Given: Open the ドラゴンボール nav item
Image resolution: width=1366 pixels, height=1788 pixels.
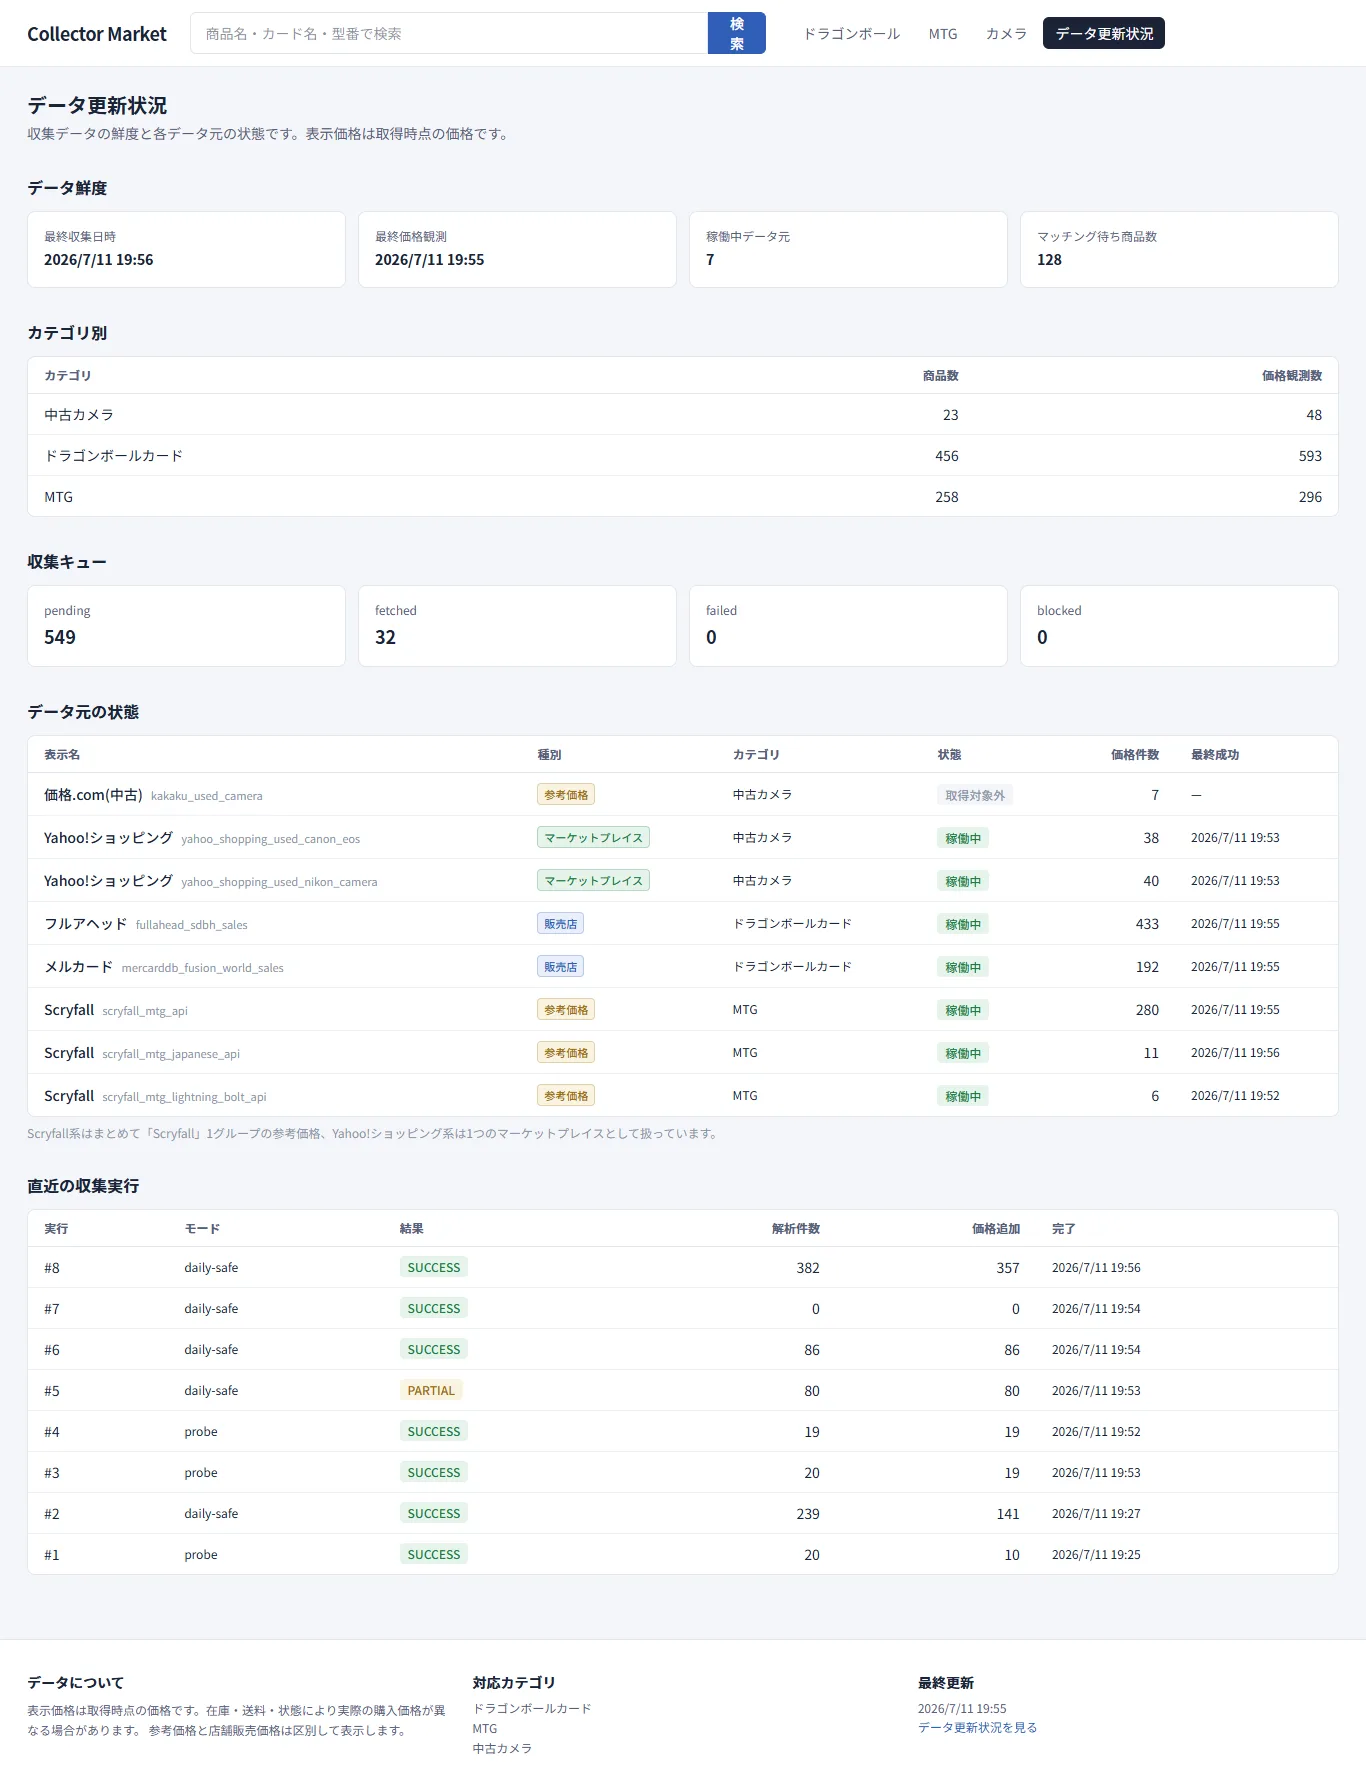Looking at the screenshot, I should point(852,33).
